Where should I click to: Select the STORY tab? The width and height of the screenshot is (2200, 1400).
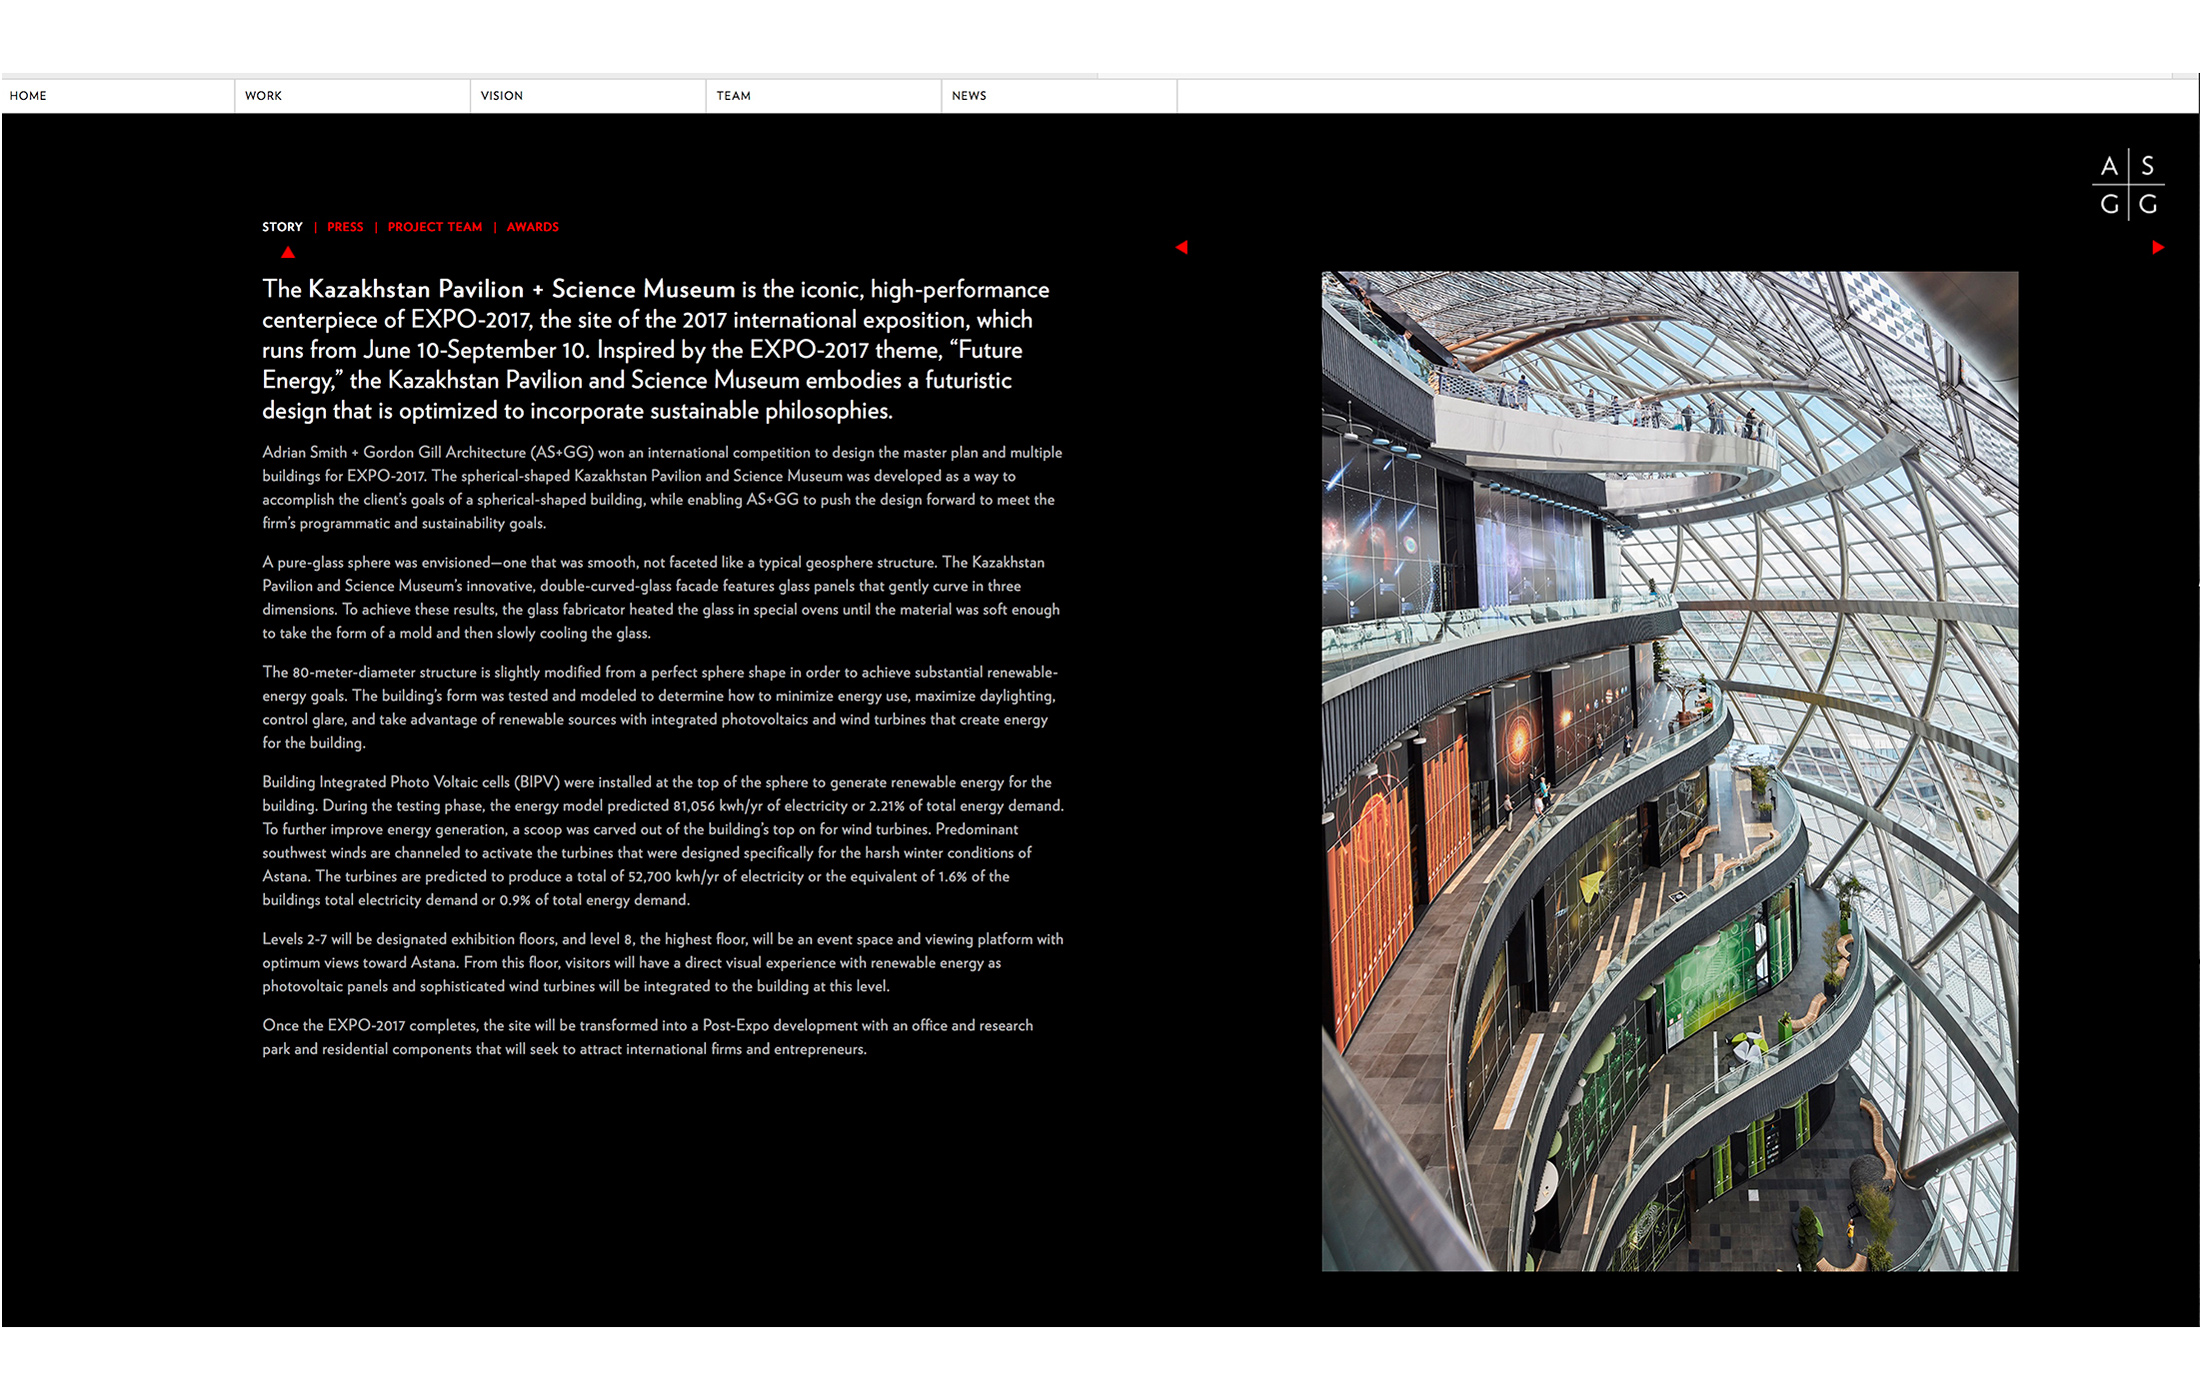(282, 227)
